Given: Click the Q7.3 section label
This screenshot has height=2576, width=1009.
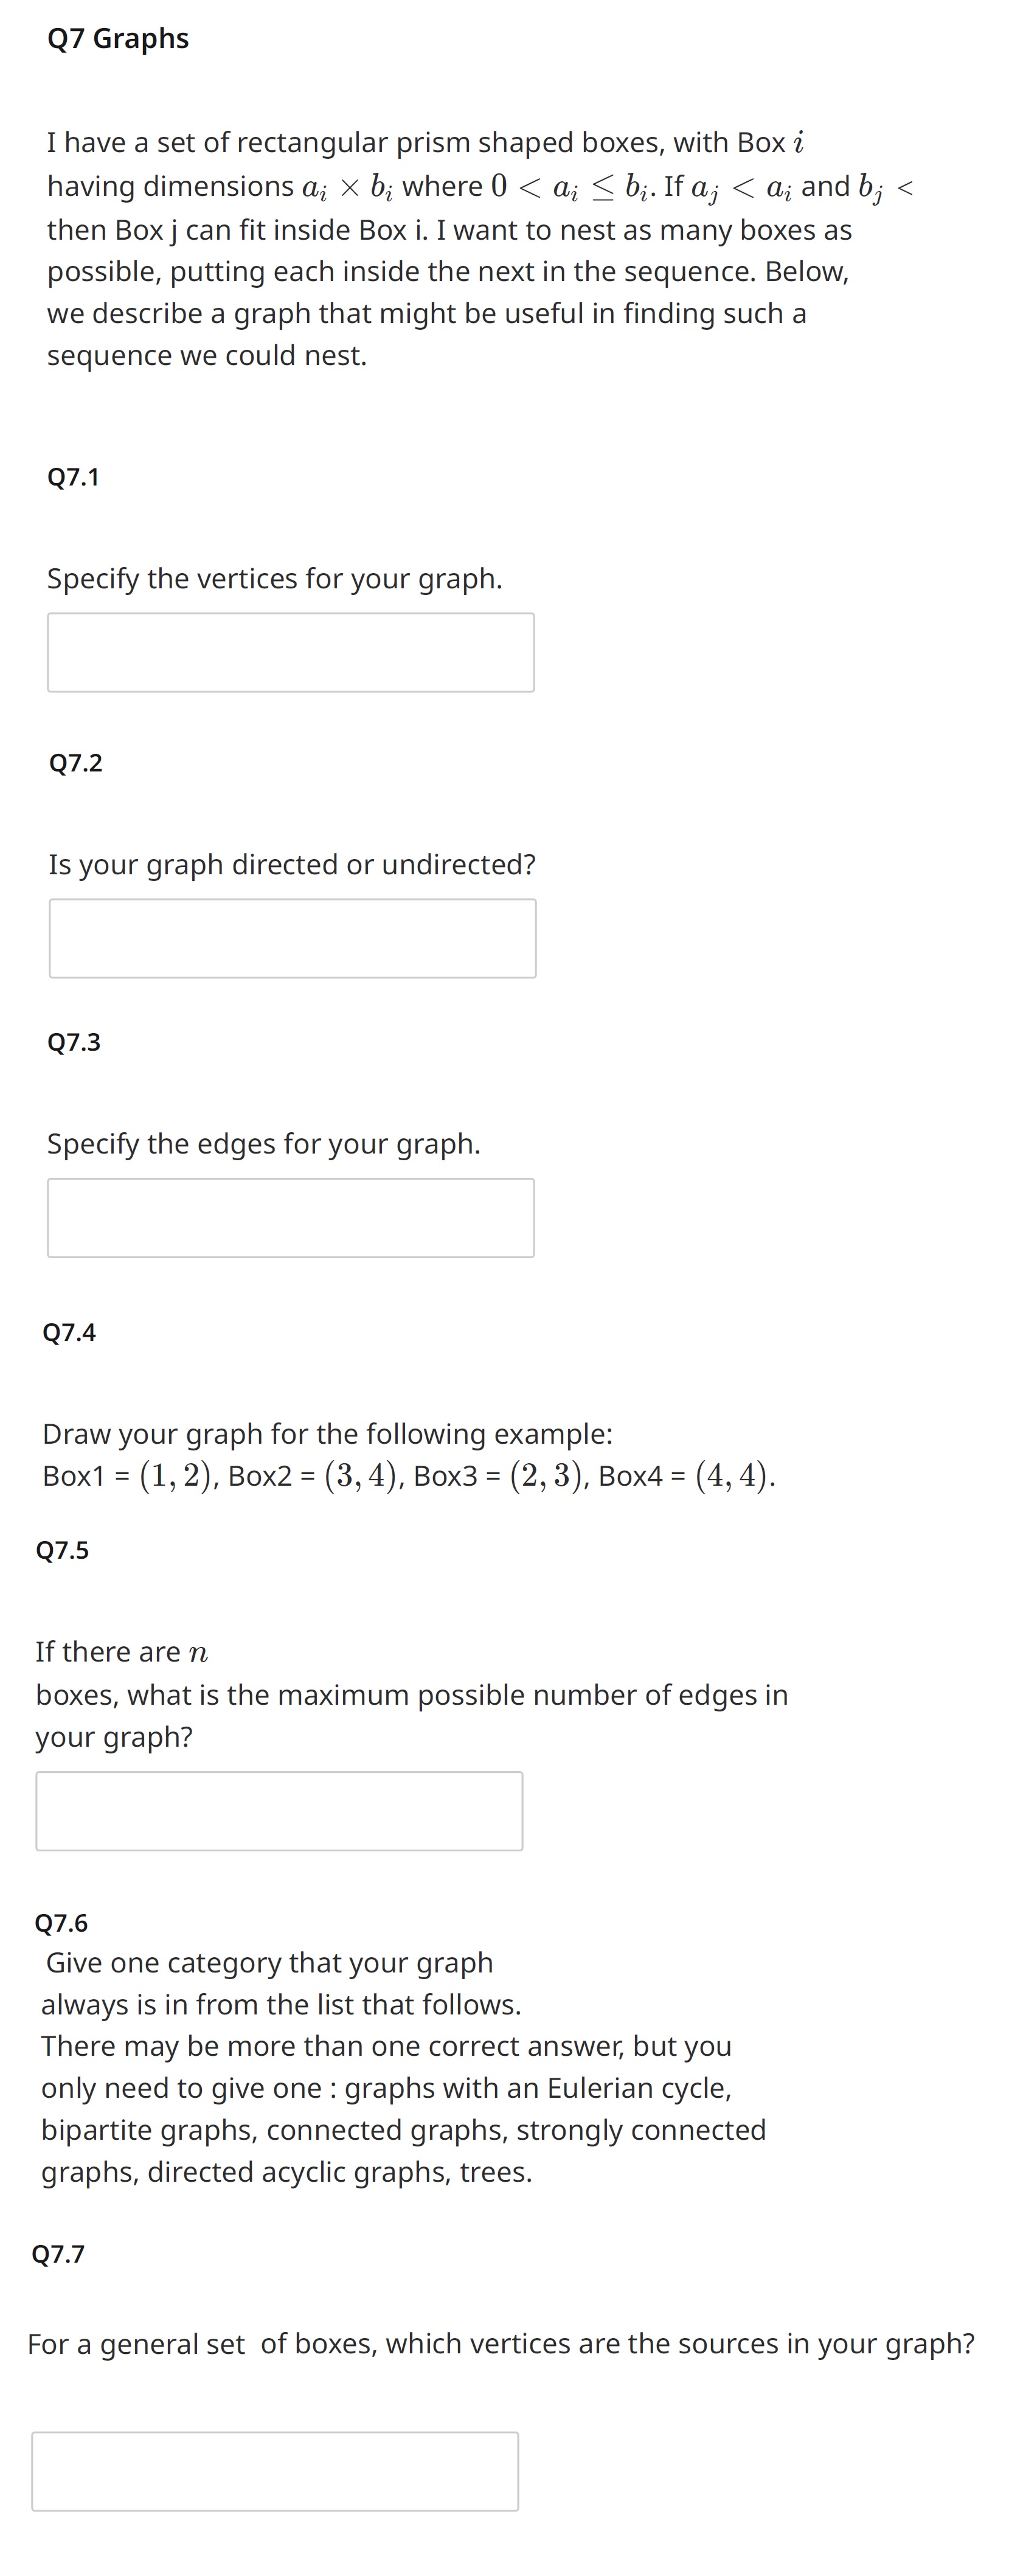Looking at the screenshot, I should tap(74, 1041).
